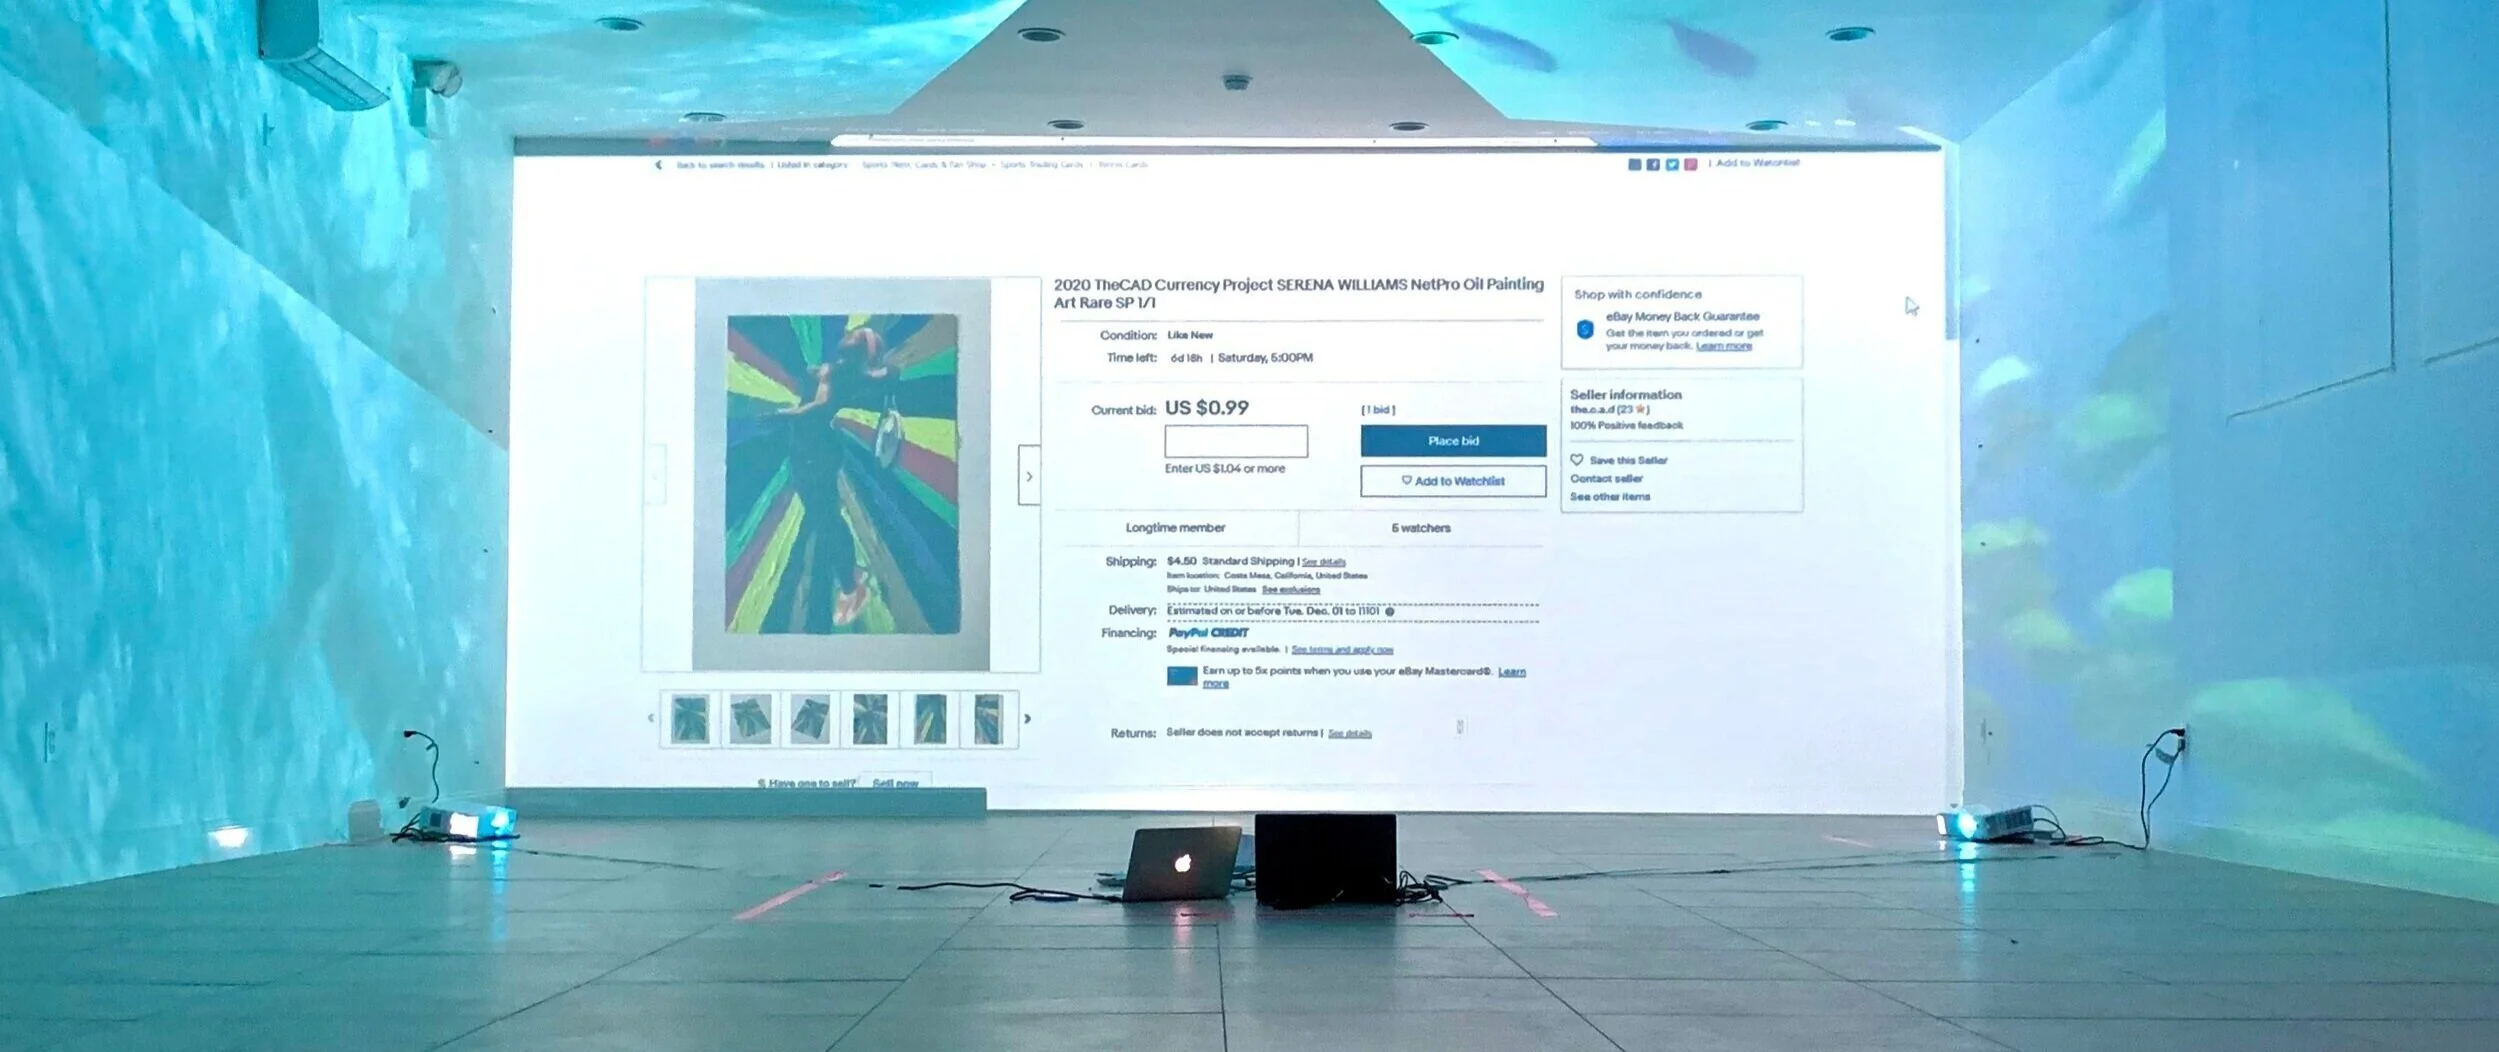The height and width of the screenshot is (1052, 2499).
Task: Click the Money Back Guarantee shield icon
Action: [1584, 329]
